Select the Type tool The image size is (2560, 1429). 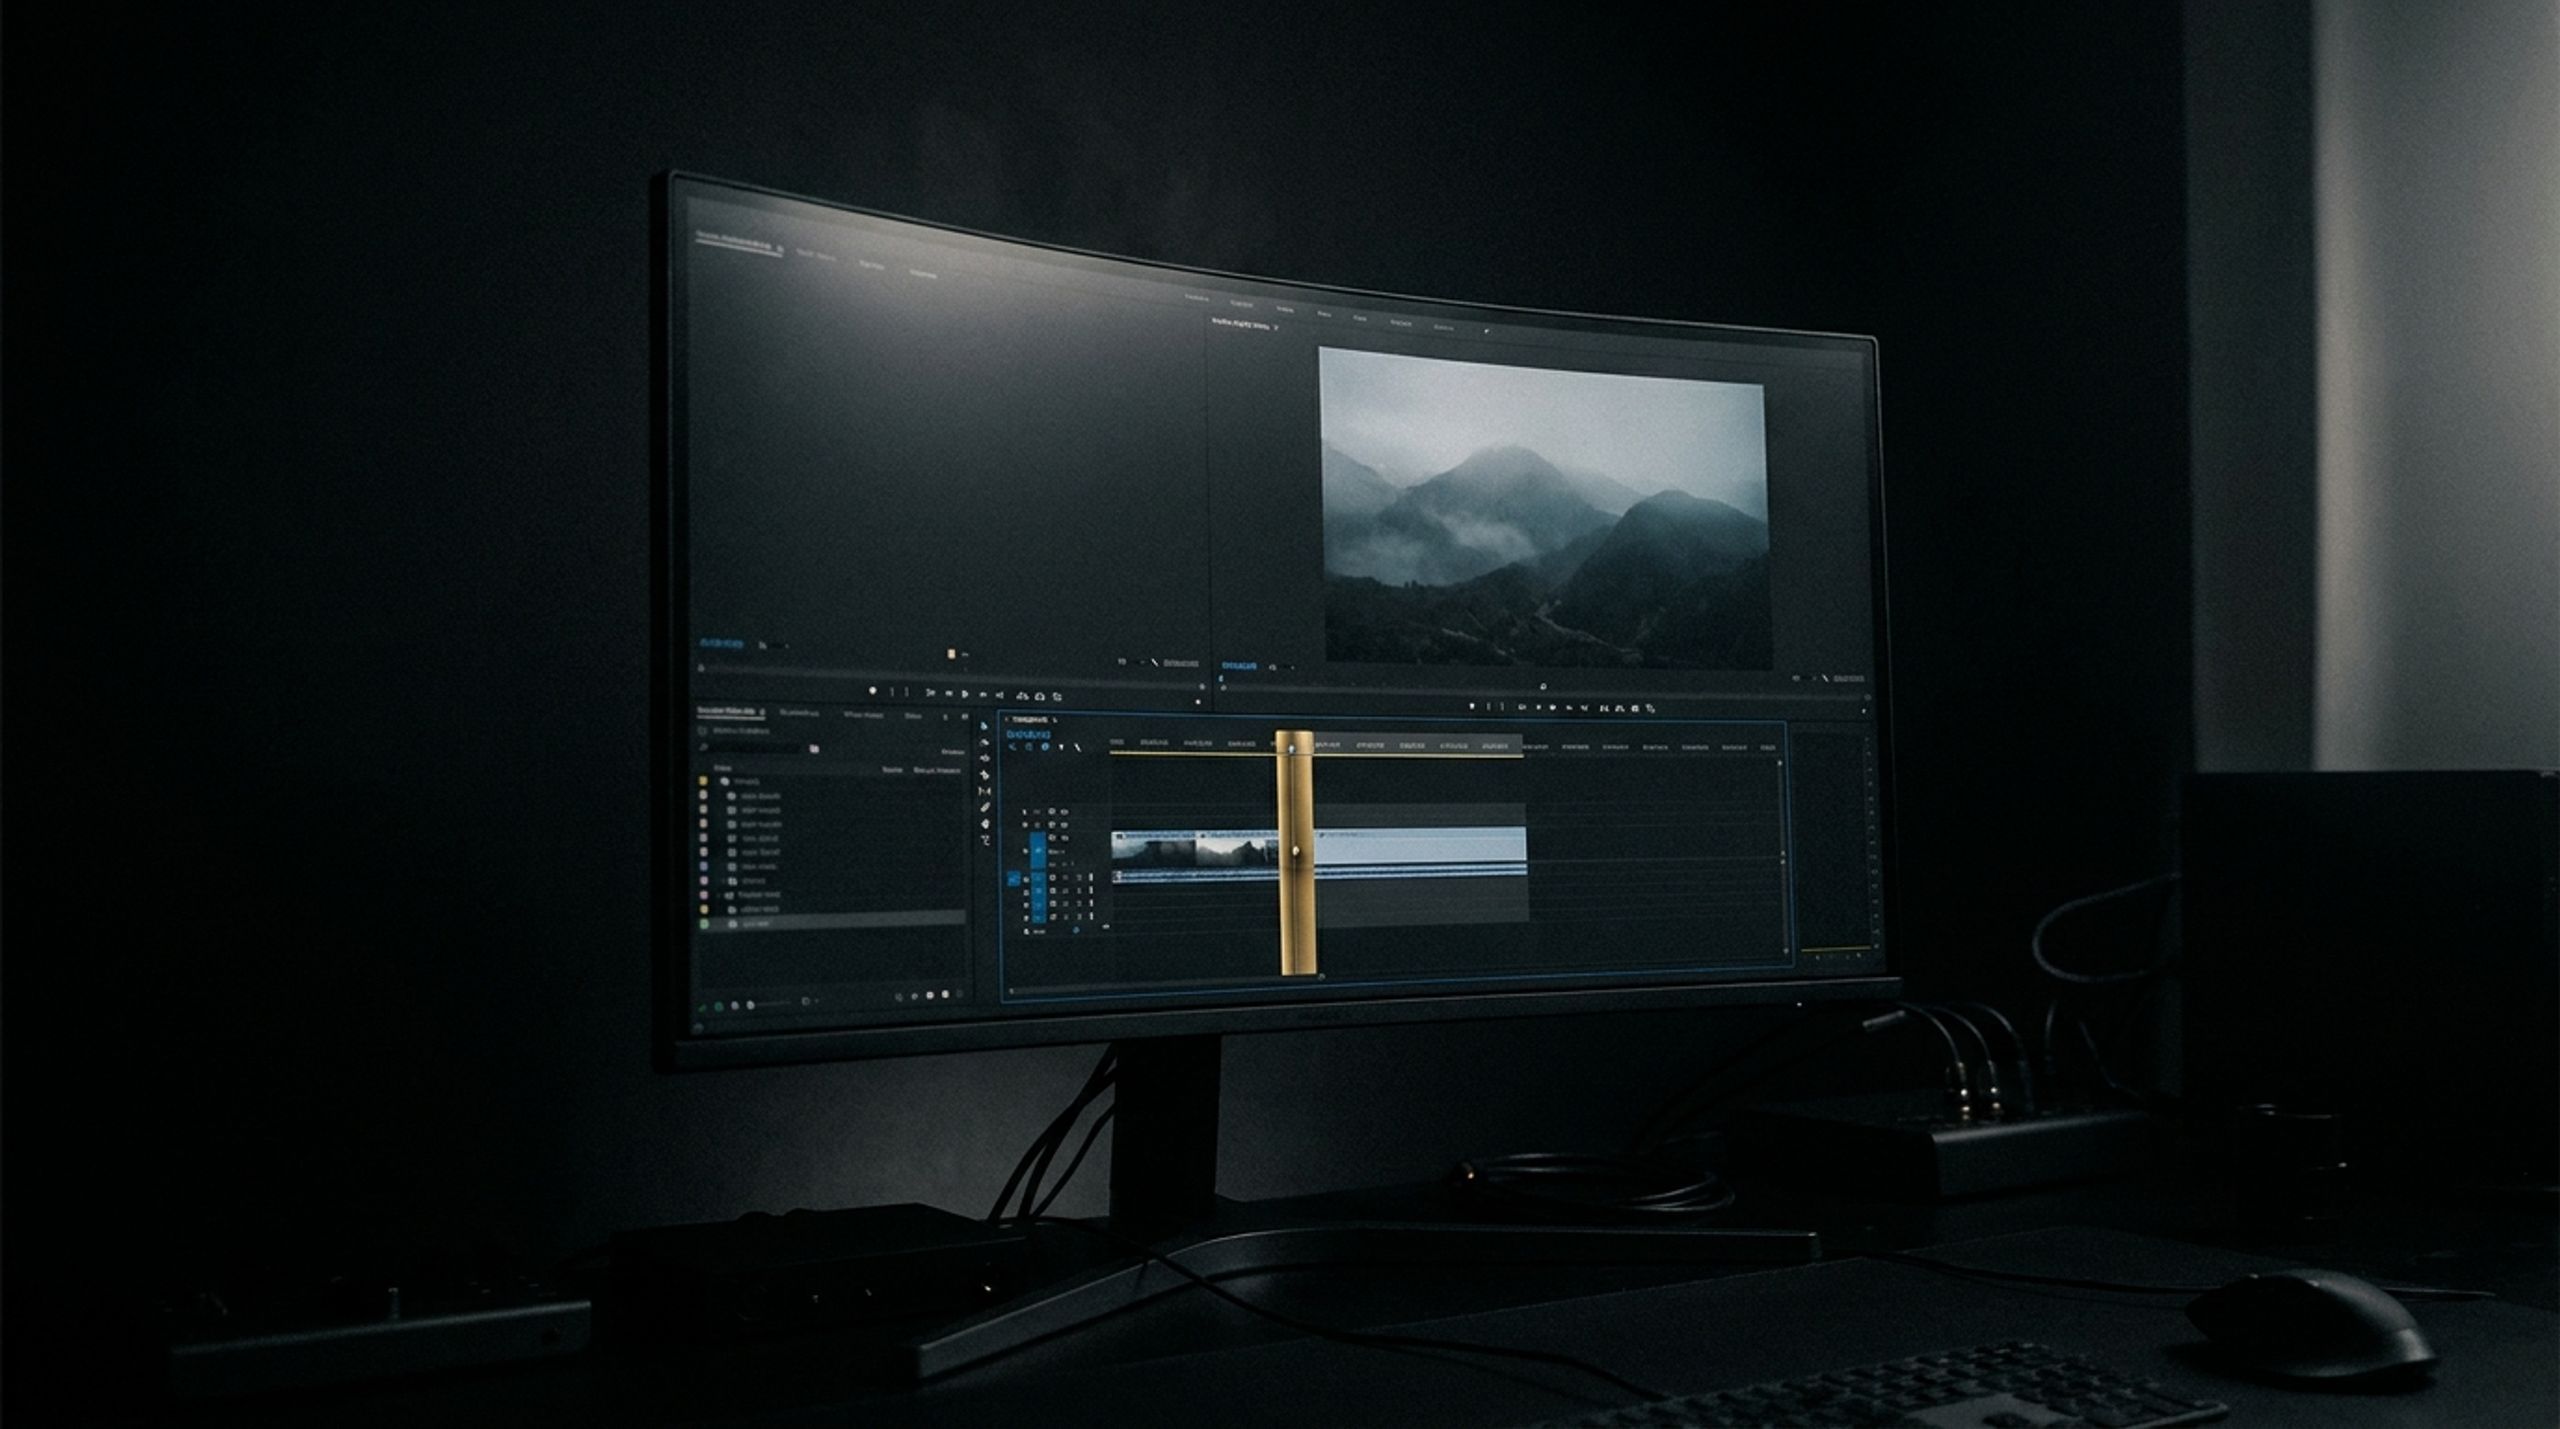point(985,840)
